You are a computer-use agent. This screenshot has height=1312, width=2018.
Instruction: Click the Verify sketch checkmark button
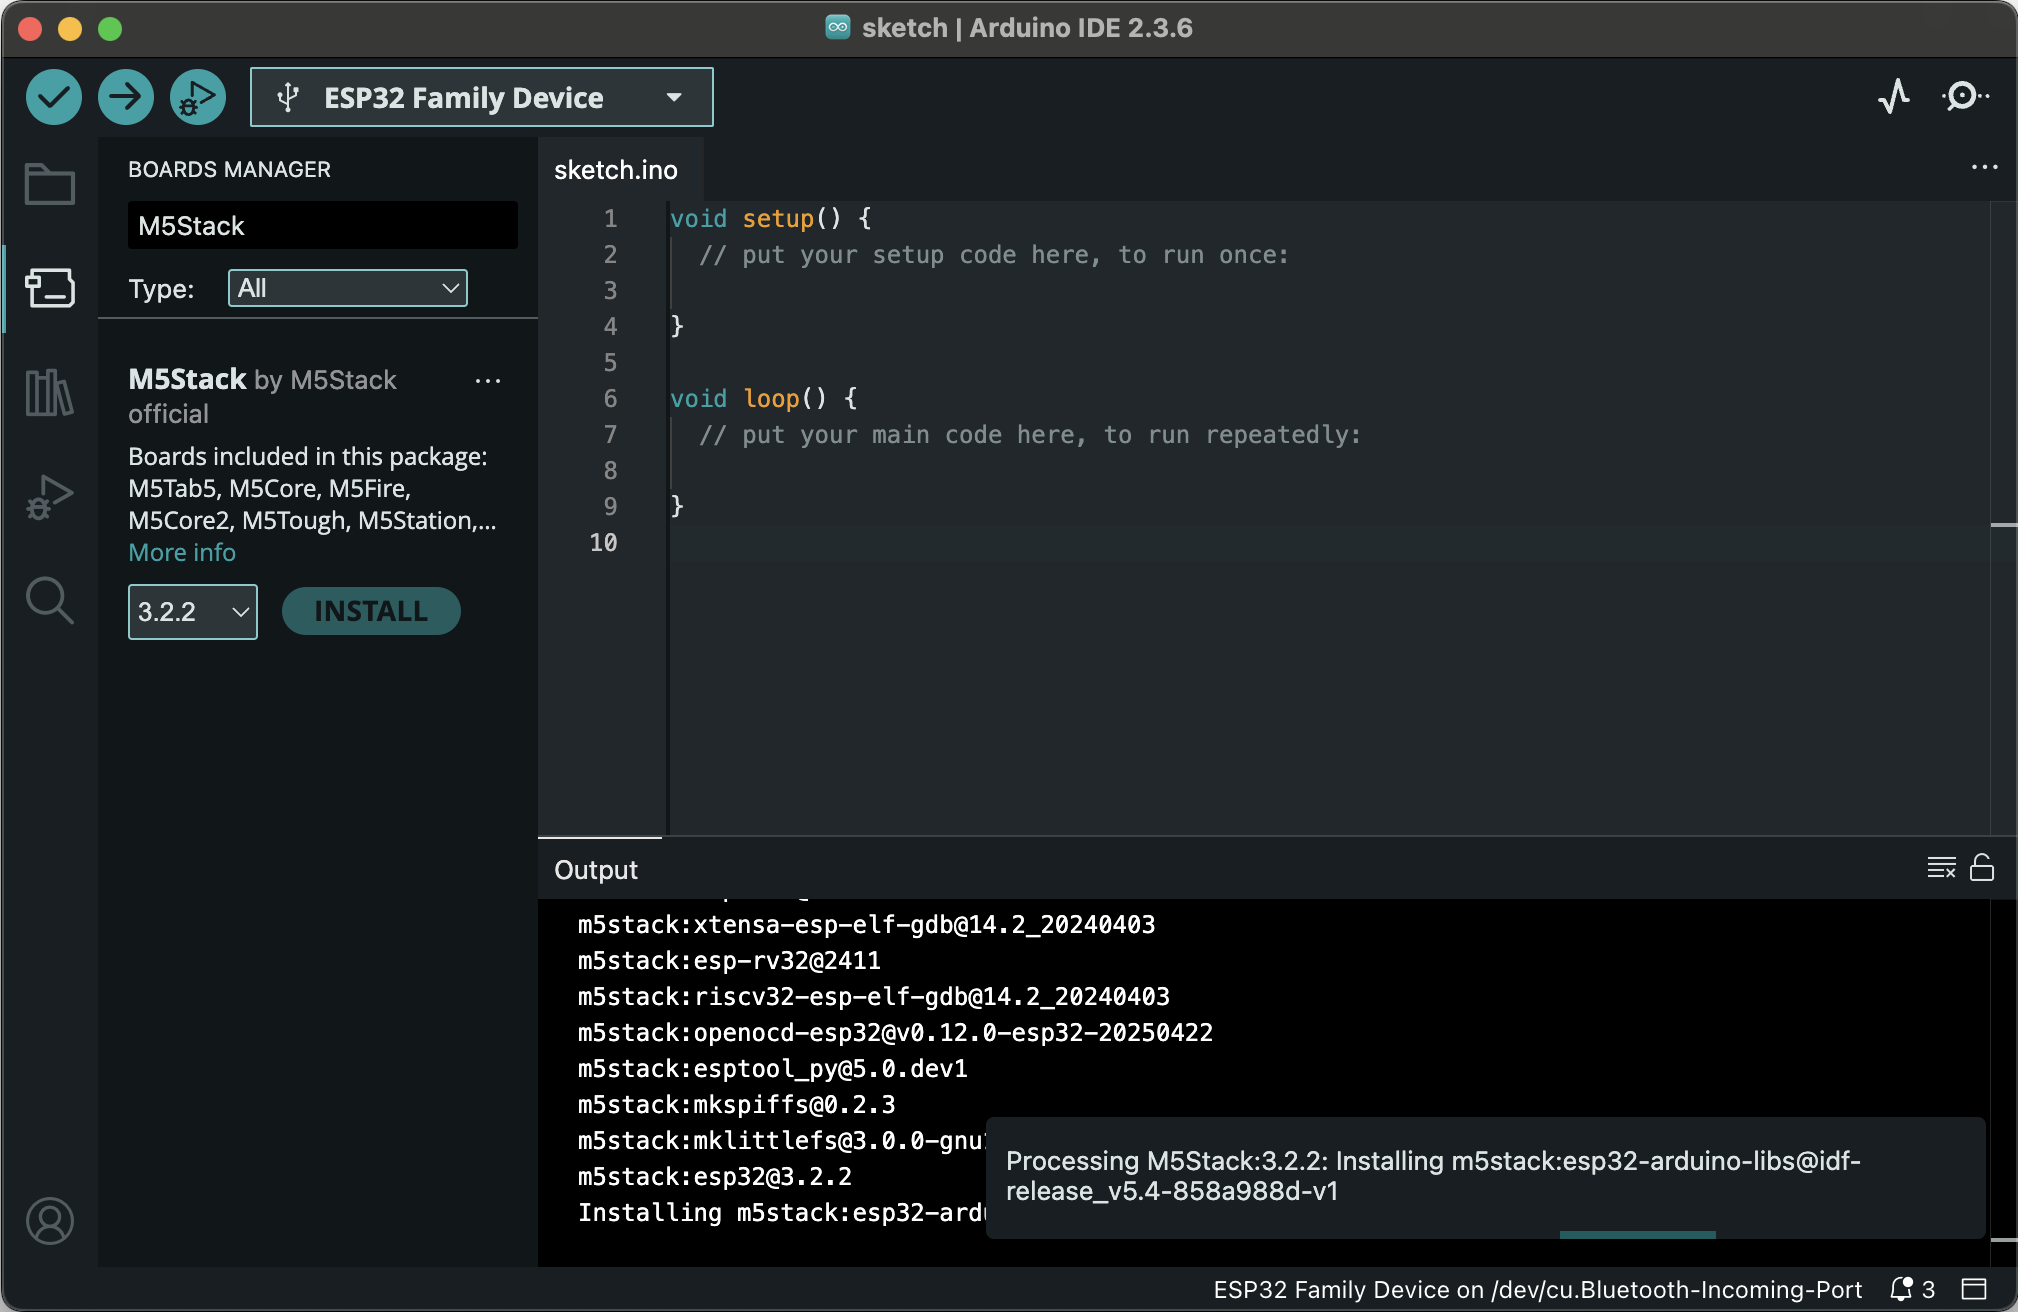click(x=53, y=97)
